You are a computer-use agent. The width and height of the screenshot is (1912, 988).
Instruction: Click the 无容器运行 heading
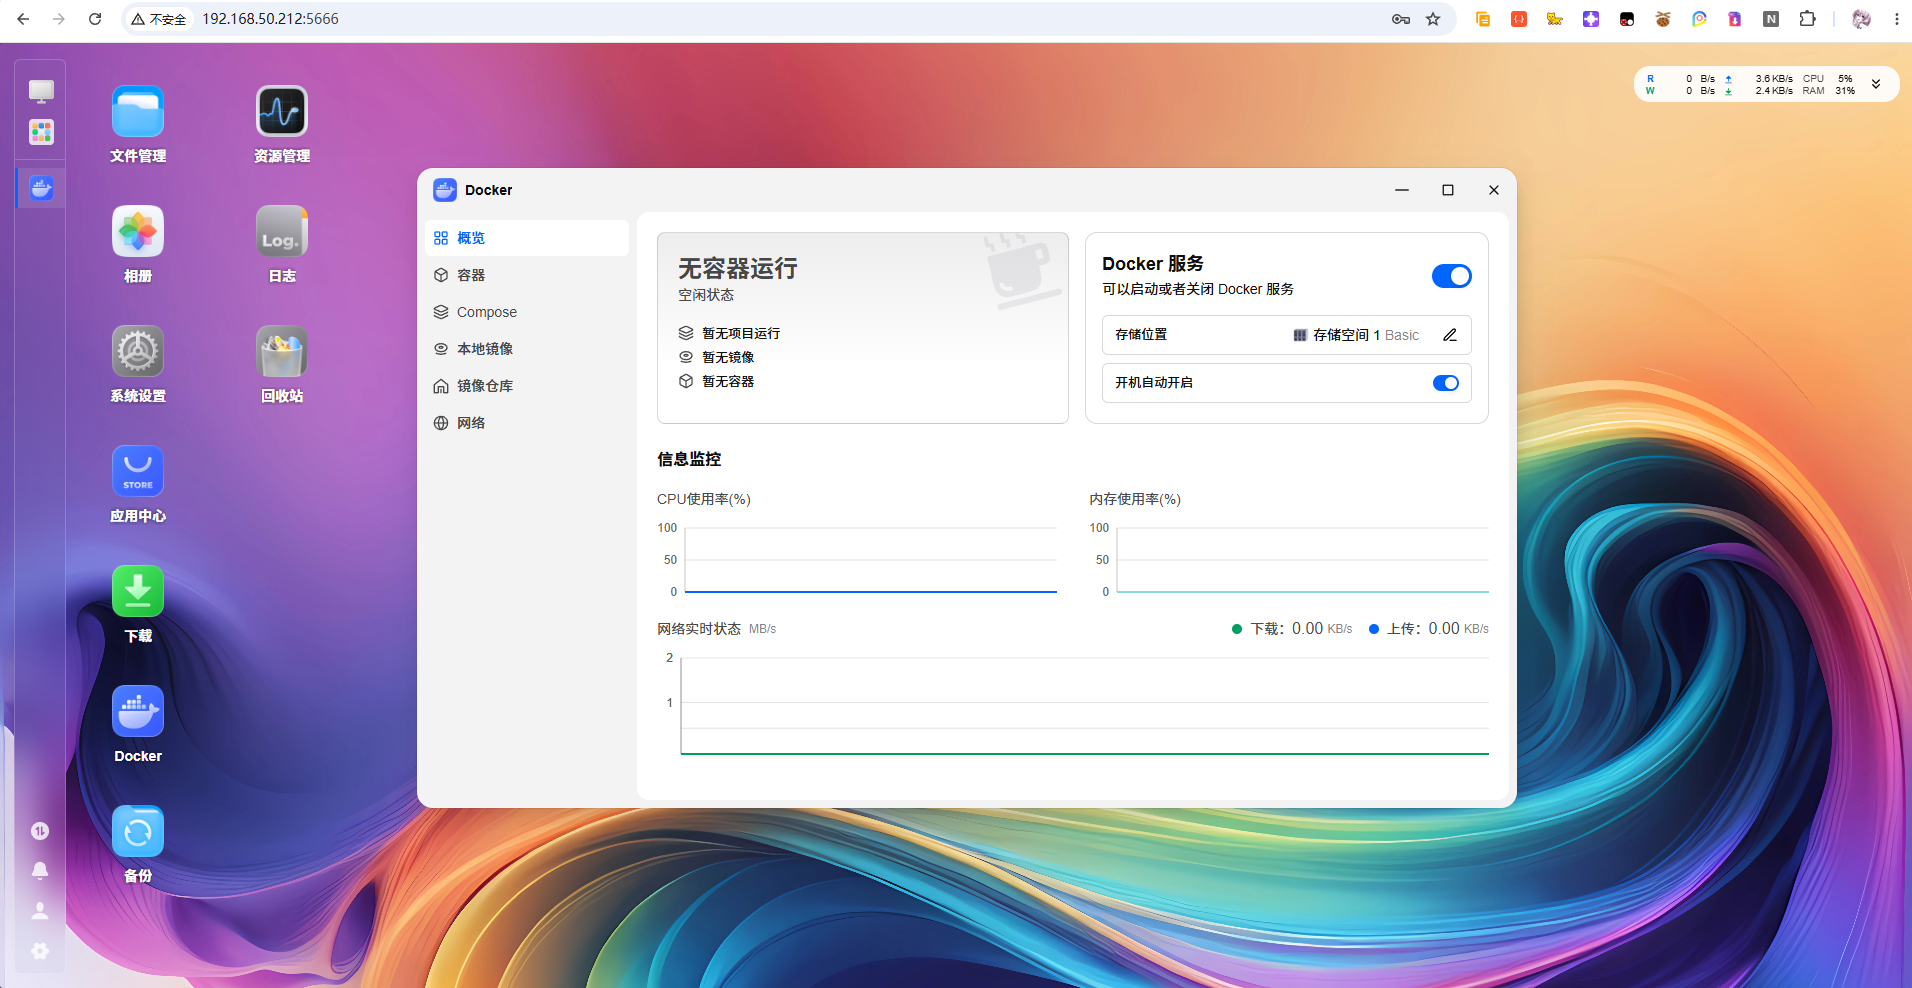738,268
